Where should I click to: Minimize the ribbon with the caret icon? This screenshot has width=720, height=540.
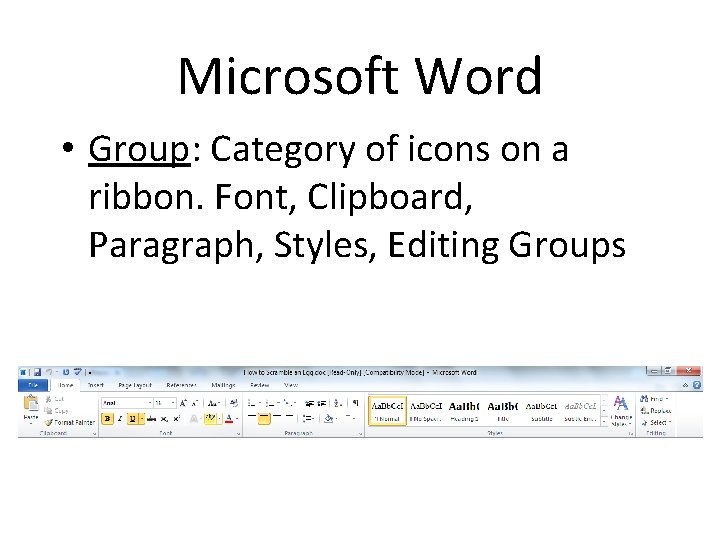[x=685, y=385]
